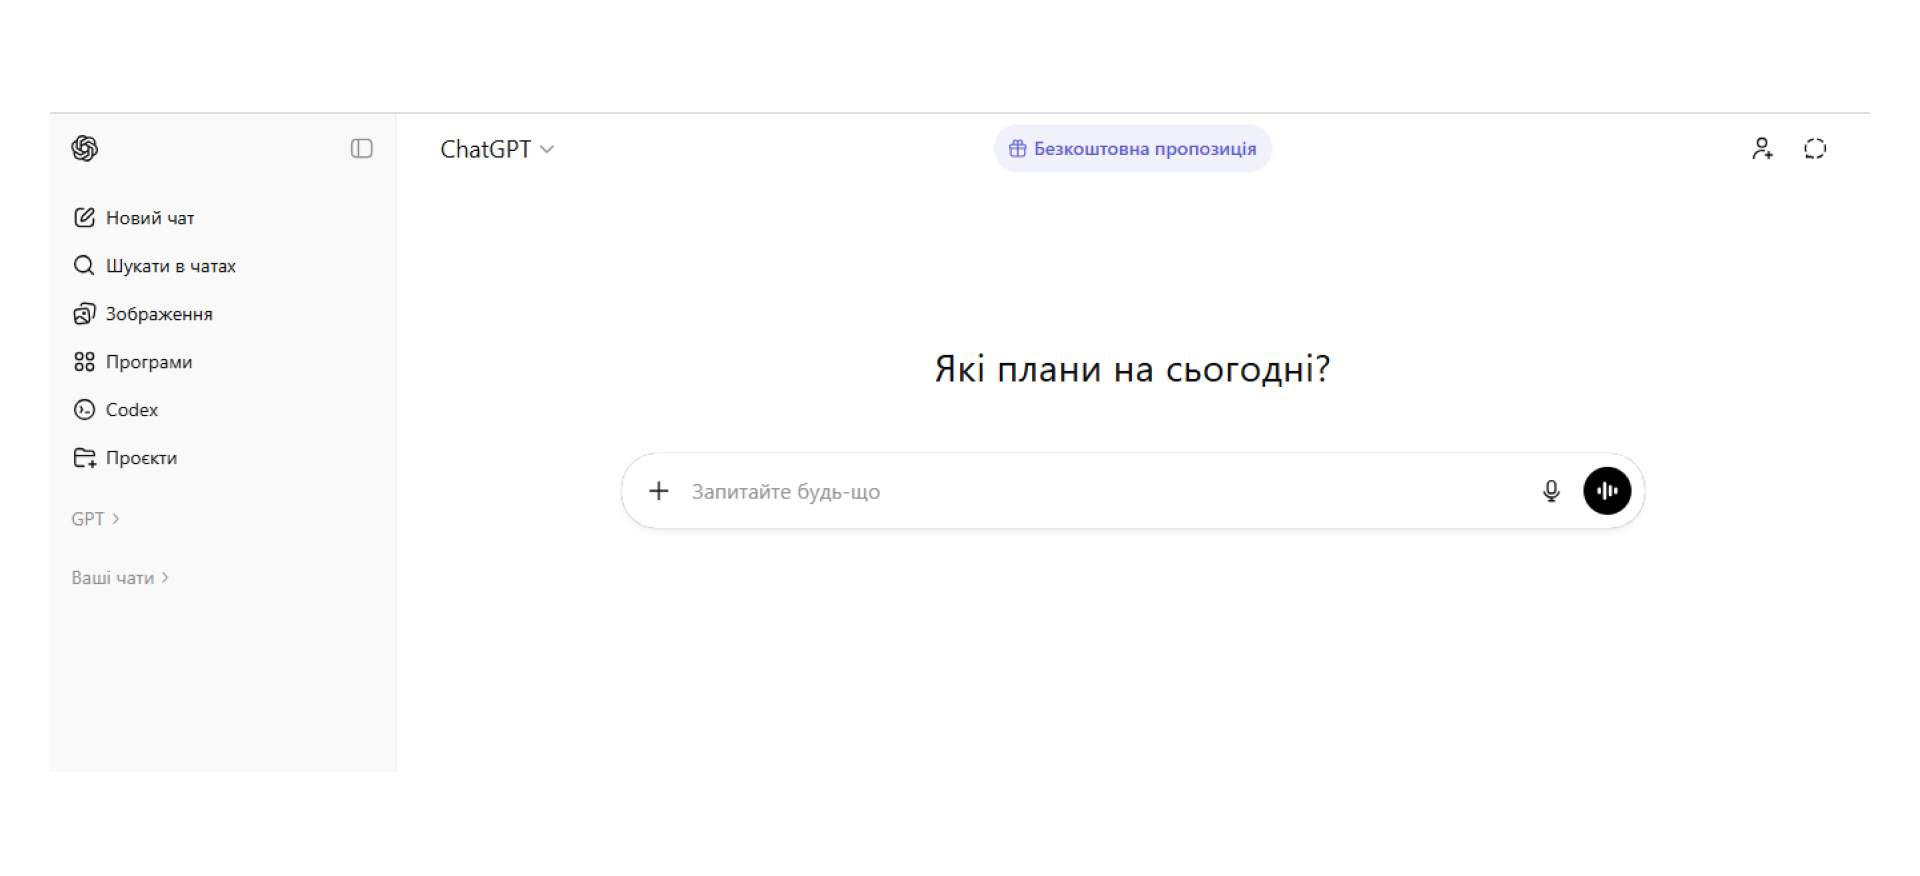Open Codex from the sidebar

point(131,410)
